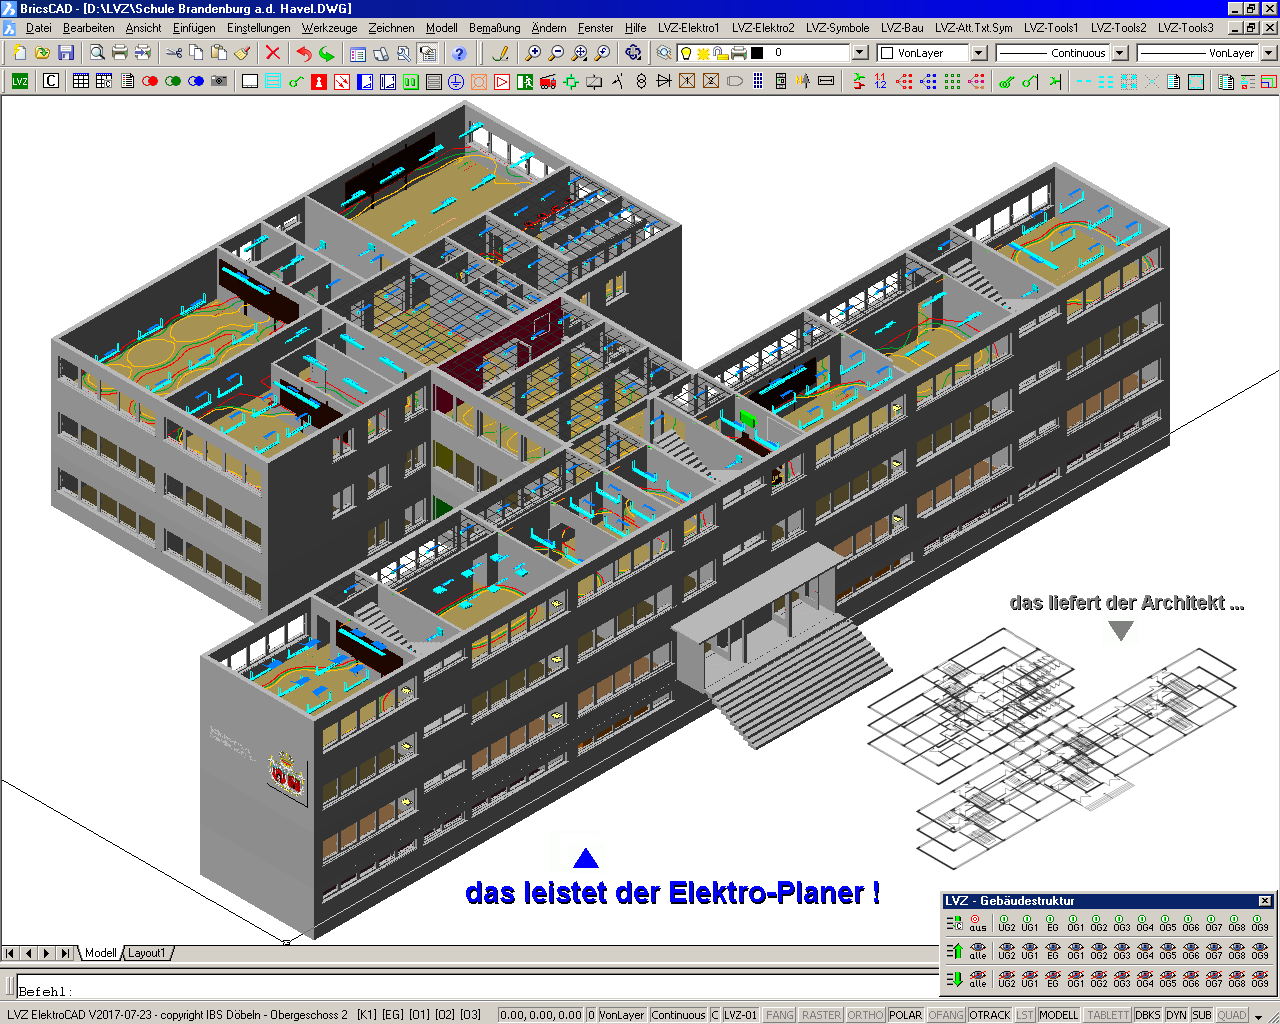
Task: Close the LVZ - Gebäudestruktur panel
Action: click(1264, 901)
